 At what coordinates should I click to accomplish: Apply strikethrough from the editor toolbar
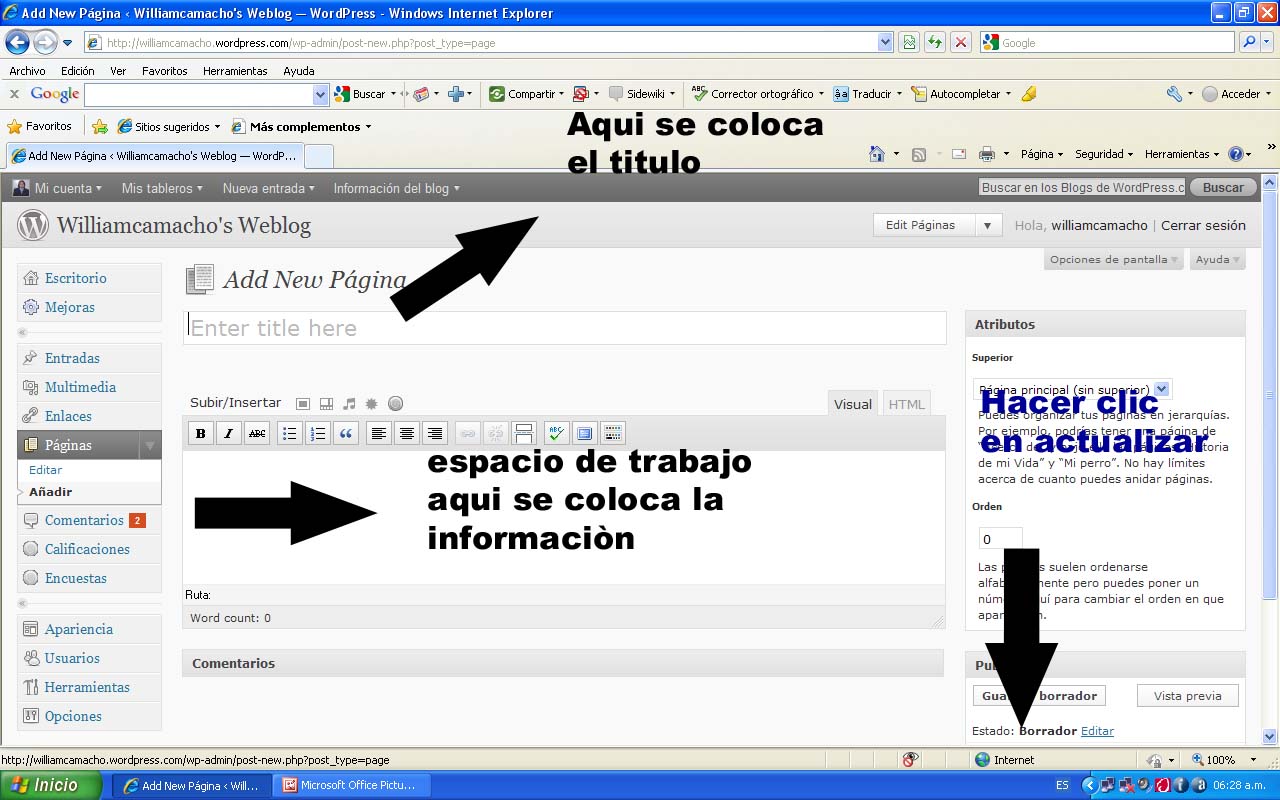click(x=257, y=433)
